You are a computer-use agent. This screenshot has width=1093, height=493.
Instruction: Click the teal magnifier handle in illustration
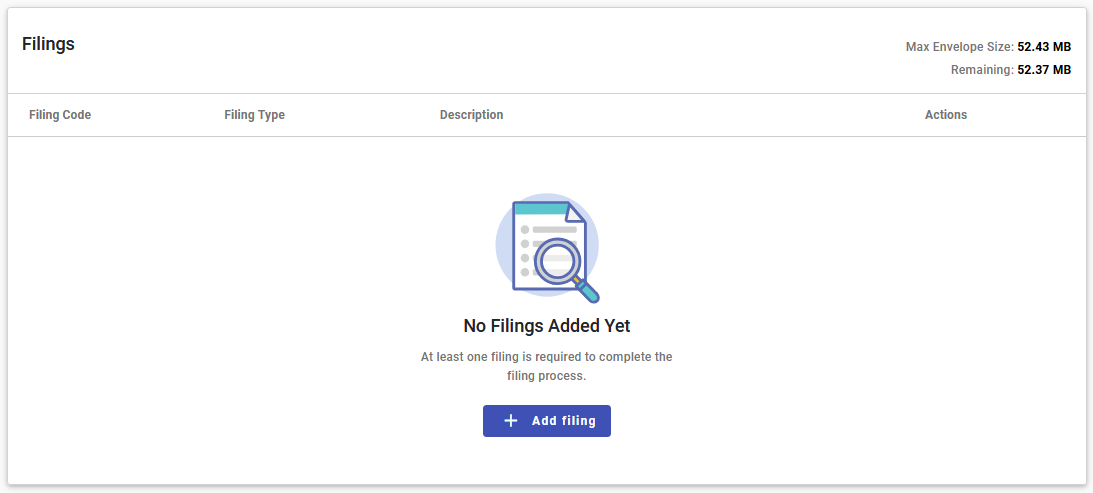click(588, 292)
